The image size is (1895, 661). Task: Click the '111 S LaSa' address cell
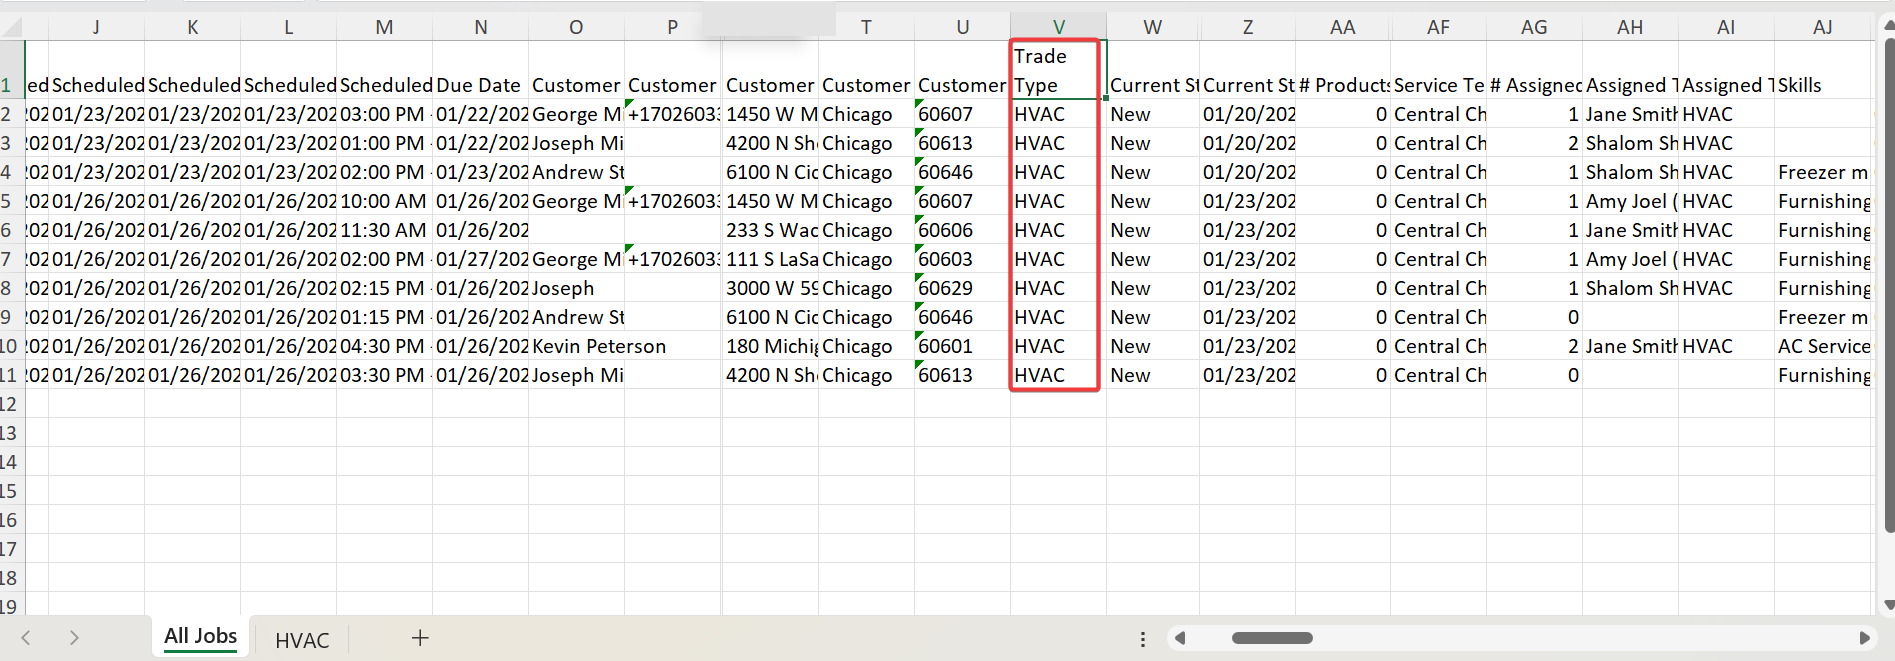click(x=770, y=259)
